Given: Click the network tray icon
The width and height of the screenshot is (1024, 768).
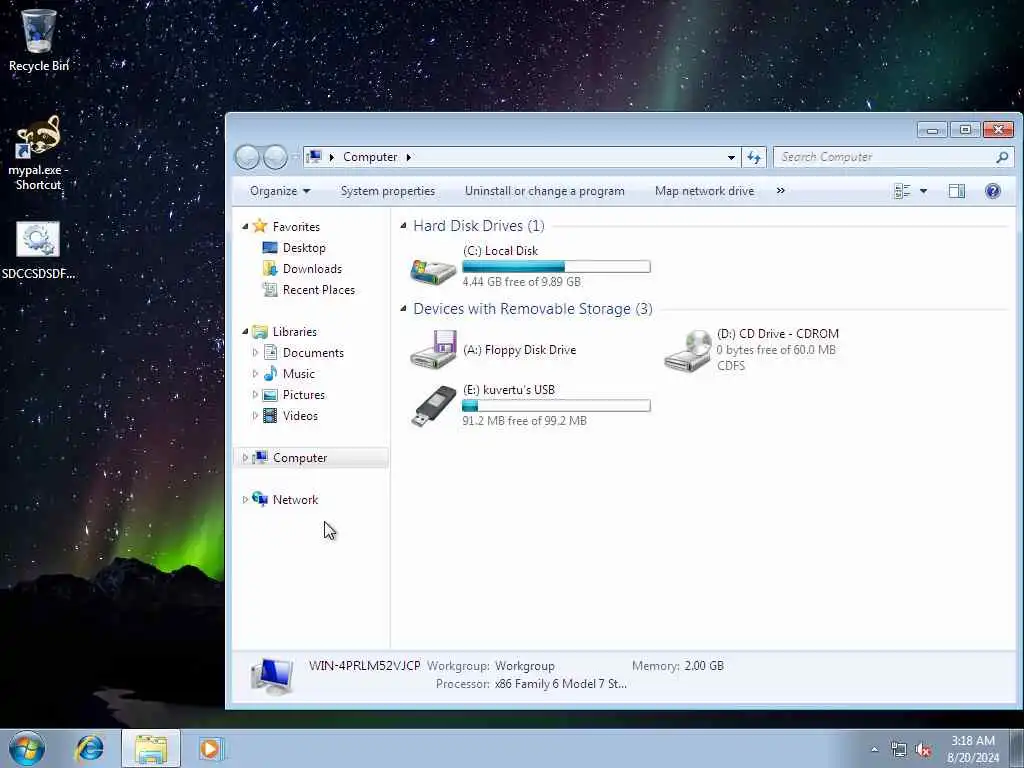Looking at the screenshot, I should pyautogui.click(x=899, y=750).
